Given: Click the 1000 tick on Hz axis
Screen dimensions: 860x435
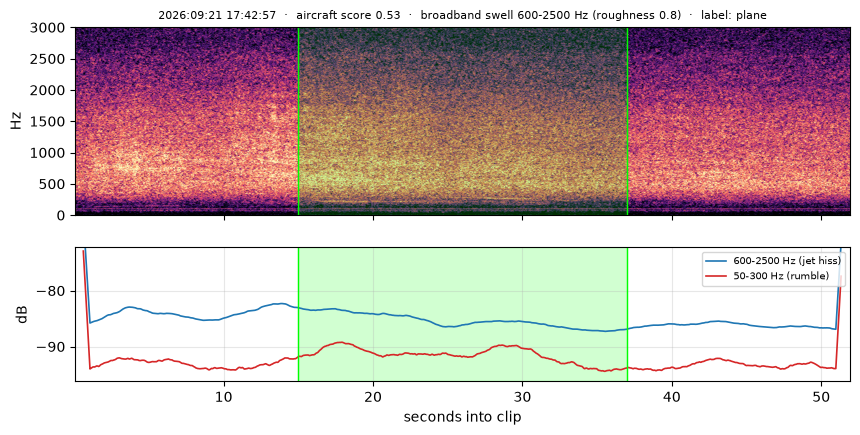Looking at the screenshot, I should 48,153.
